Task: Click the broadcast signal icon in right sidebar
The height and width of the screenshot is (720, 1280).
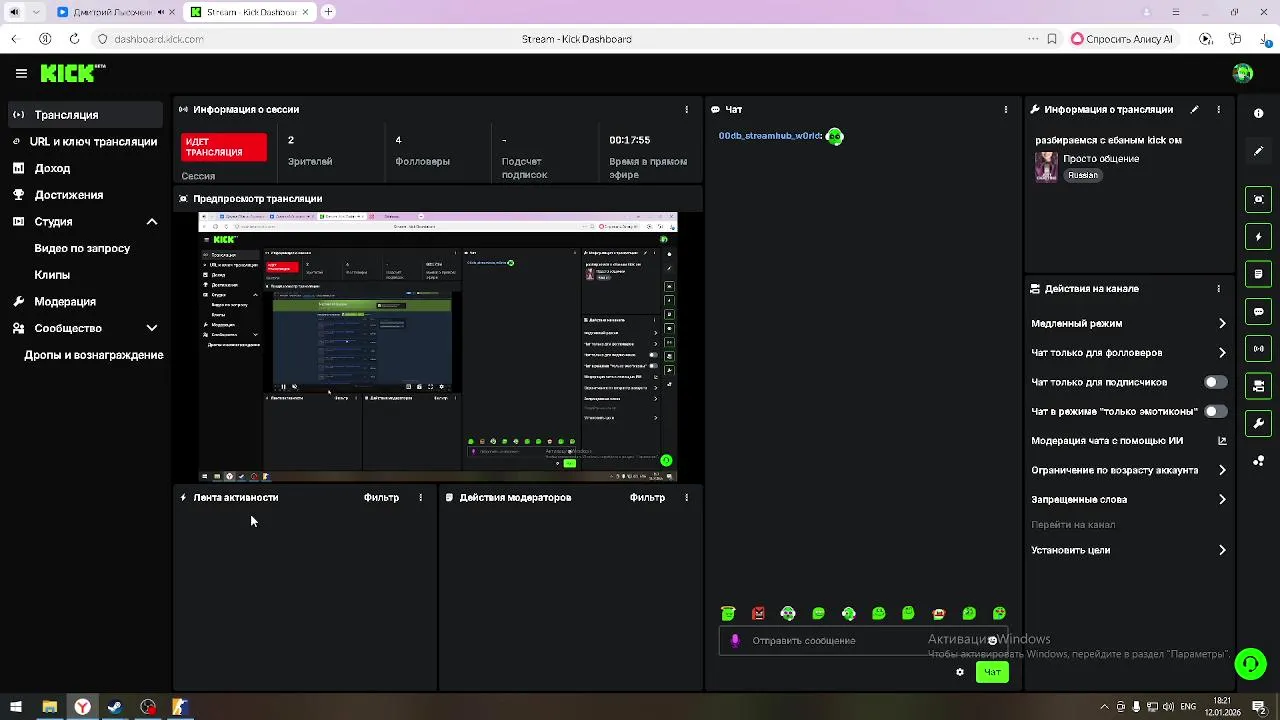Action: pos(1259,349)
